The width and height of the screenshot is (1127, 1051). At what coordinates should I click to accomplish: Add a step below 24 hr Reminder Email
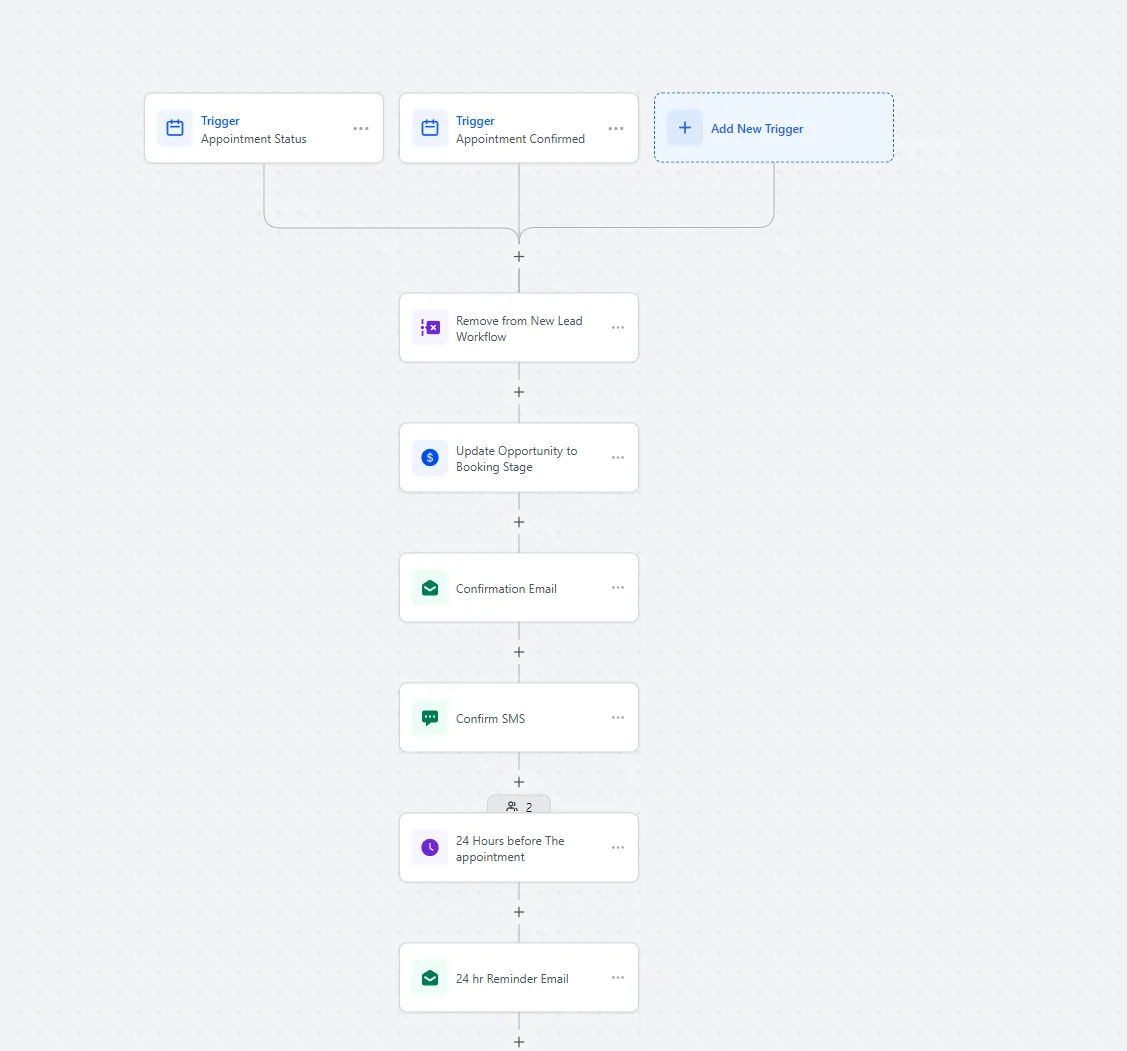[x=519, y=1042]
